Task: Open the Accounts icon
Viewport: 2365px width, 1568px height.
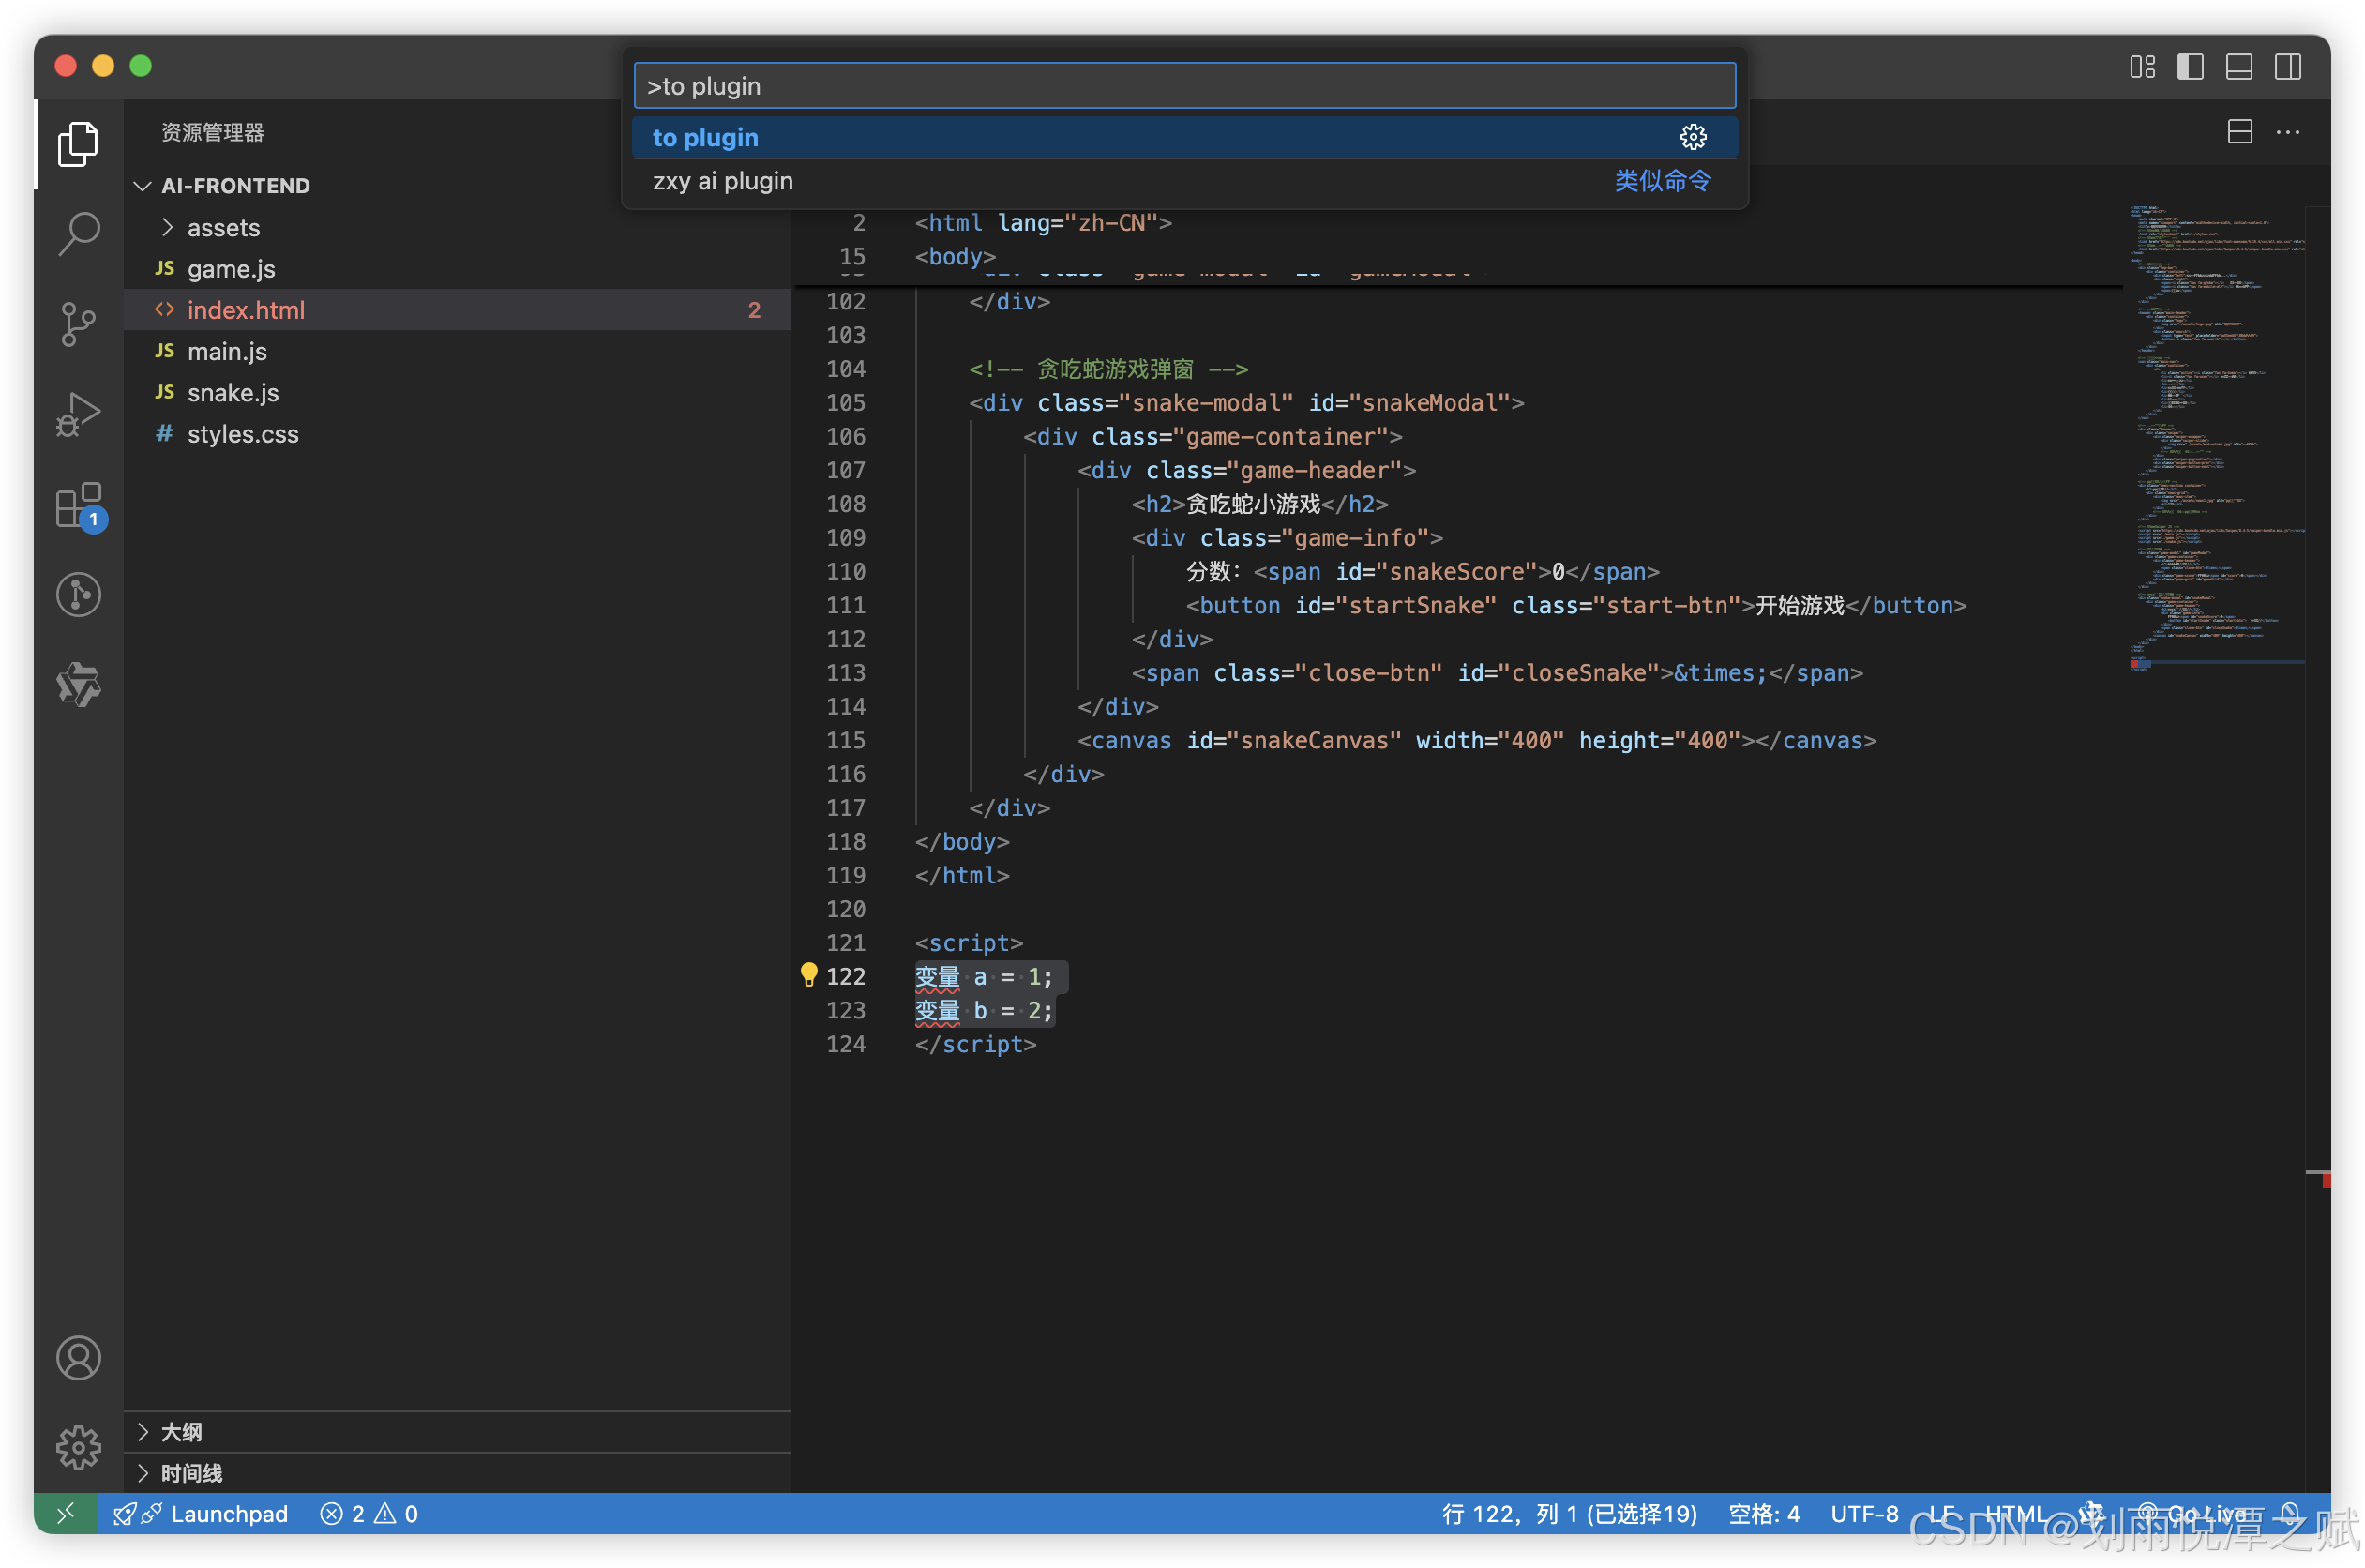Action: (x=78, y=1357)
